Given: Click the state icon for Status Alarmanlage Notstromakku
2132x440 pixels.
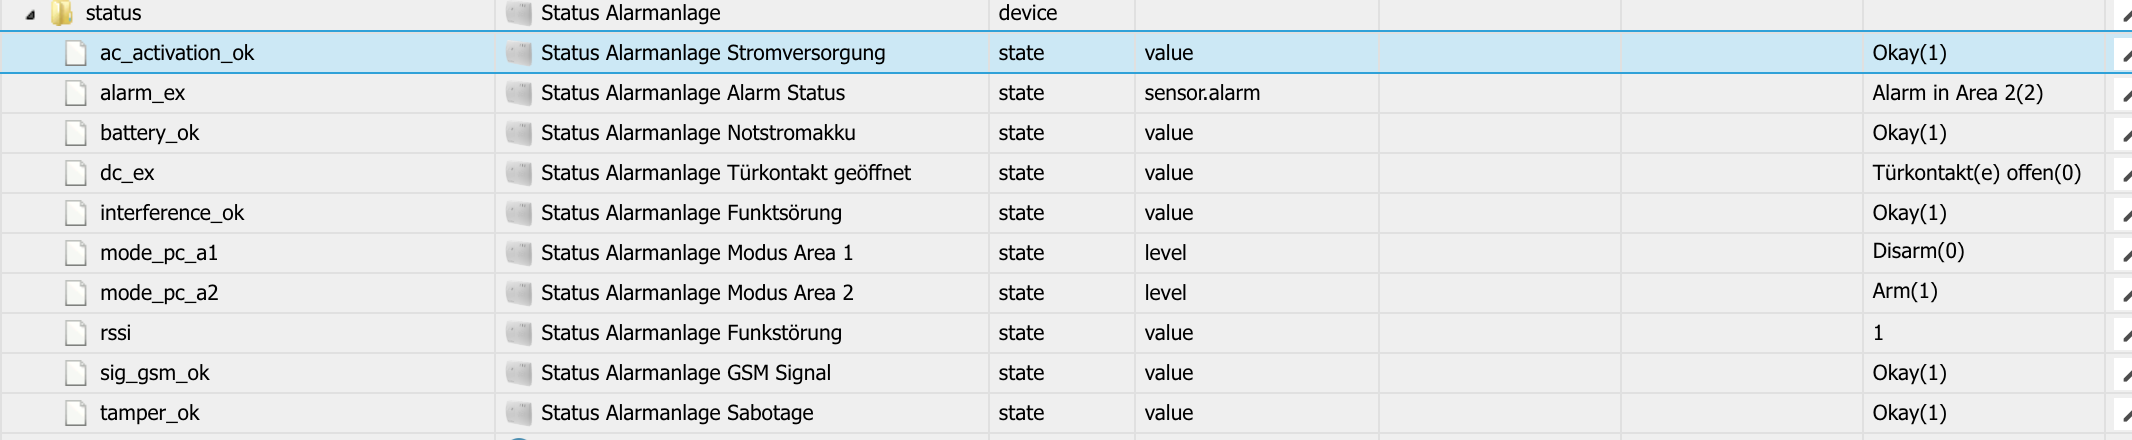Looking at the screenshot, I should coord(518,133).
